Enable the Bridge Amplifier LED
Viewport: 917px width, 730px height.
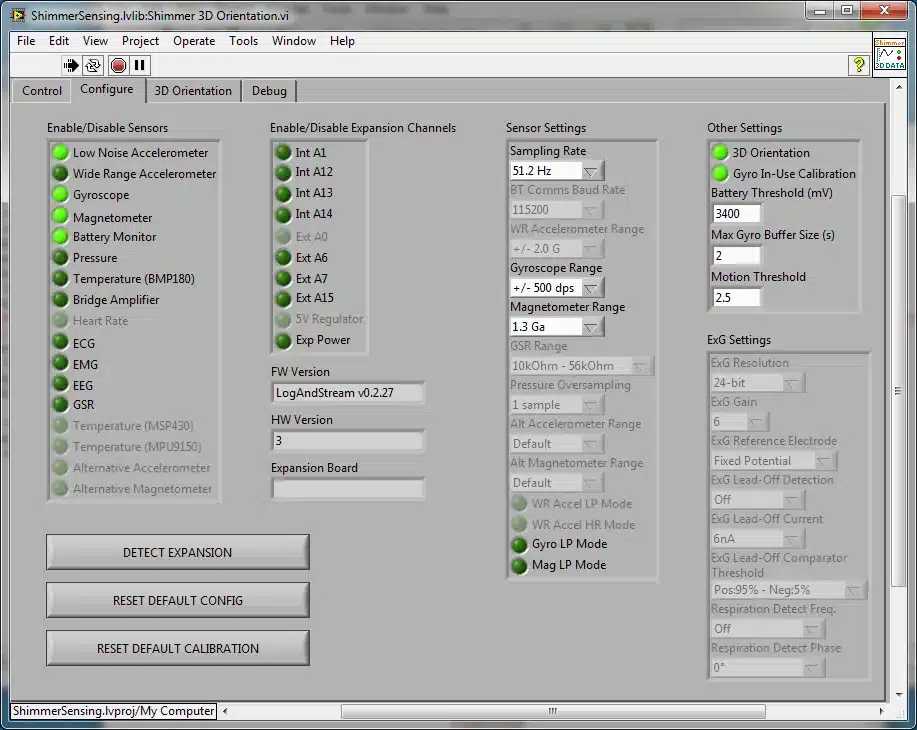click(x=60, y=300)
